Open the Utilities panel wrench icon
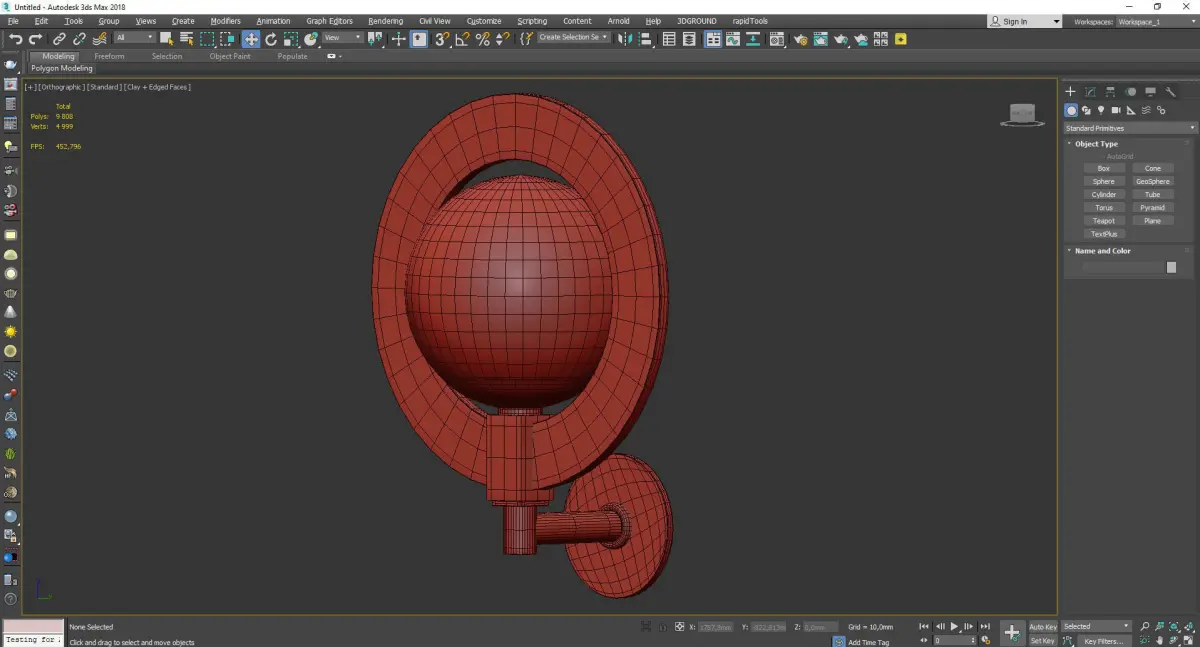 1171,92
